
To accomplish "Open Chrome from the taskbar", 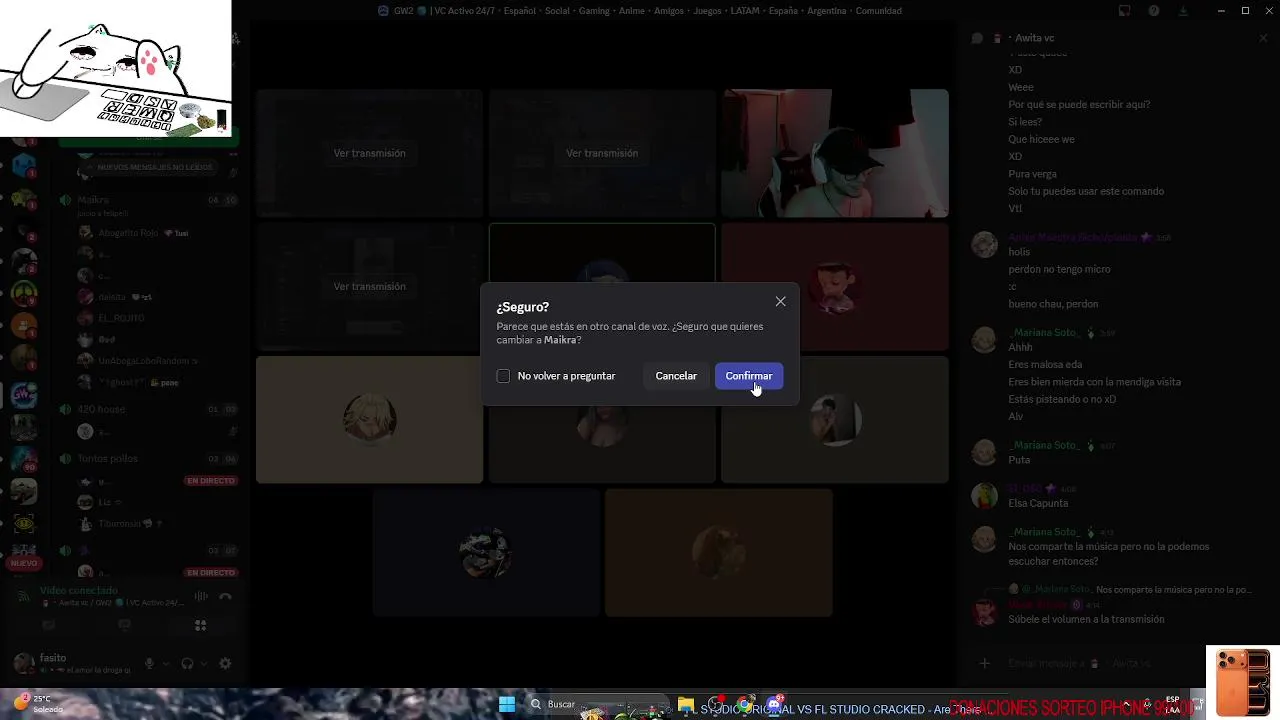I will pyautogui.click(x=744, y=705).
